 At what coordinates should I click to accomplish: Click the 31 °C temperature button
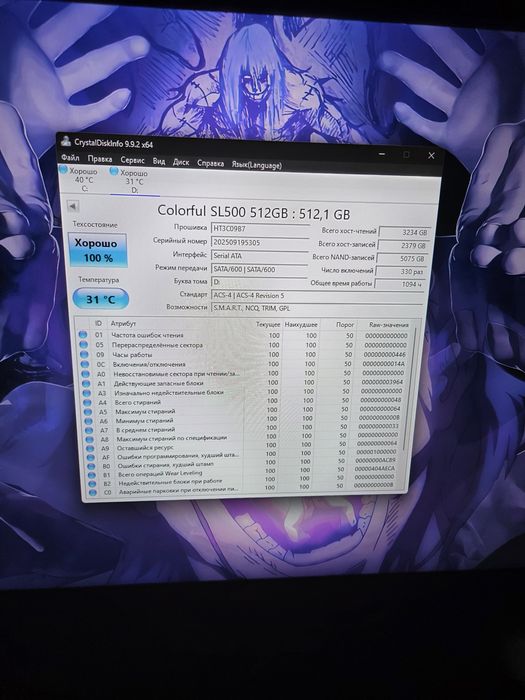tap(100, 299)
